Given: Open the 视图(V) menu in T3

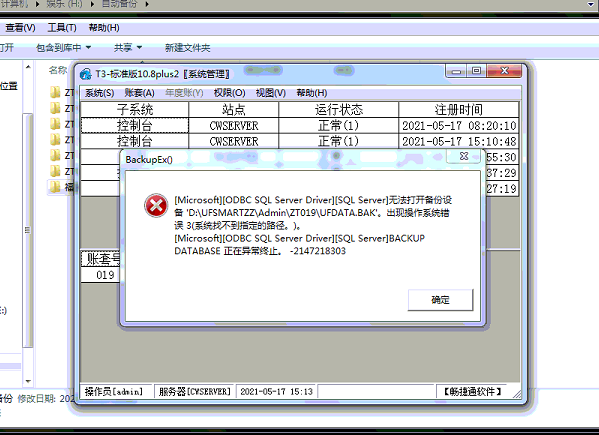Looking at the screenshot, I should tap(270, 93).
